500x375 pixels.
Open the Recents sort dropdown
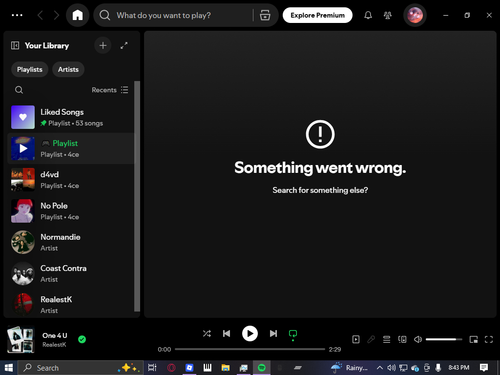click(x=110, y=90)
